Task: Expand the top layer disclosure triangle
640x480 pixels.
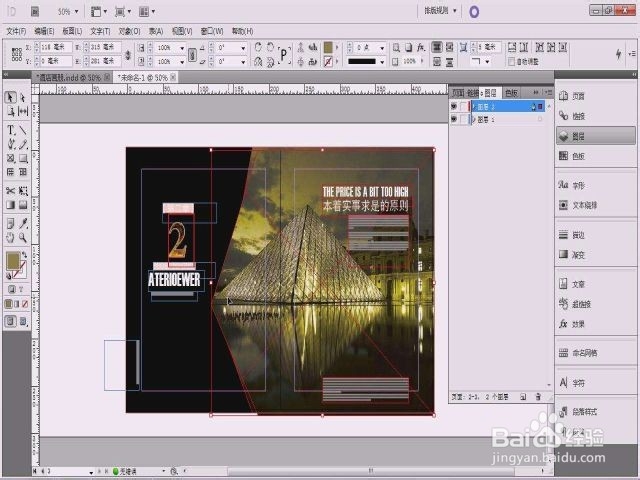Action: 474,107
